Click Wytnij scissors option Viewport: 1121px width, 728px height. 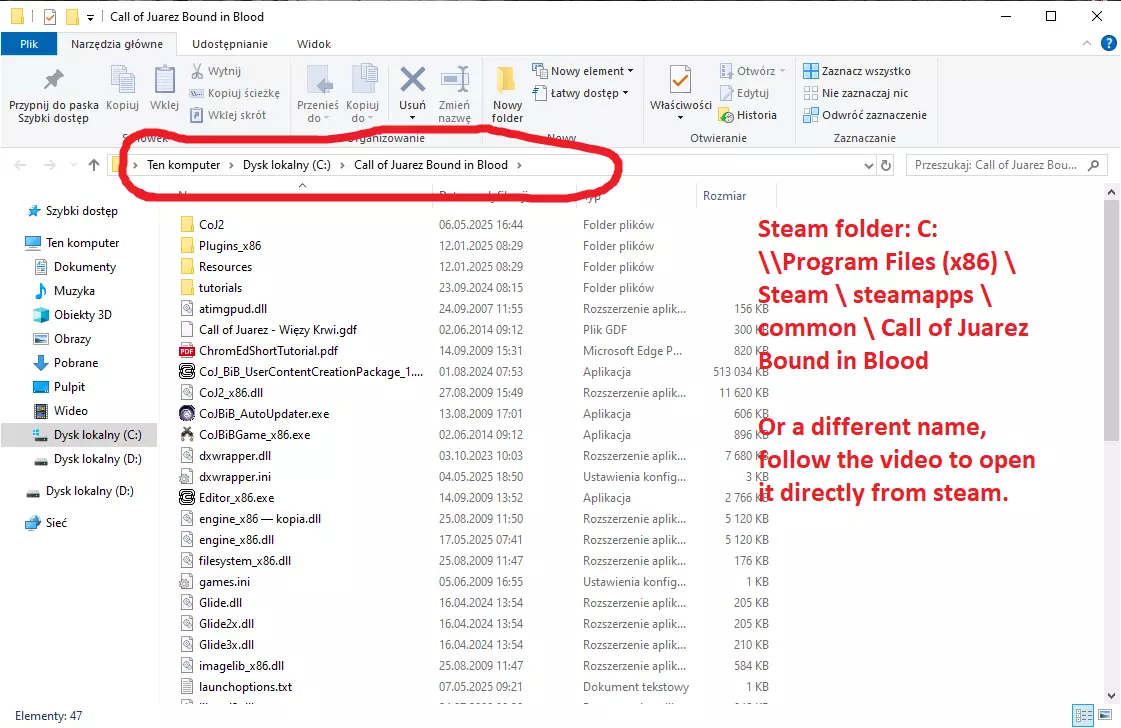[216, 71]
